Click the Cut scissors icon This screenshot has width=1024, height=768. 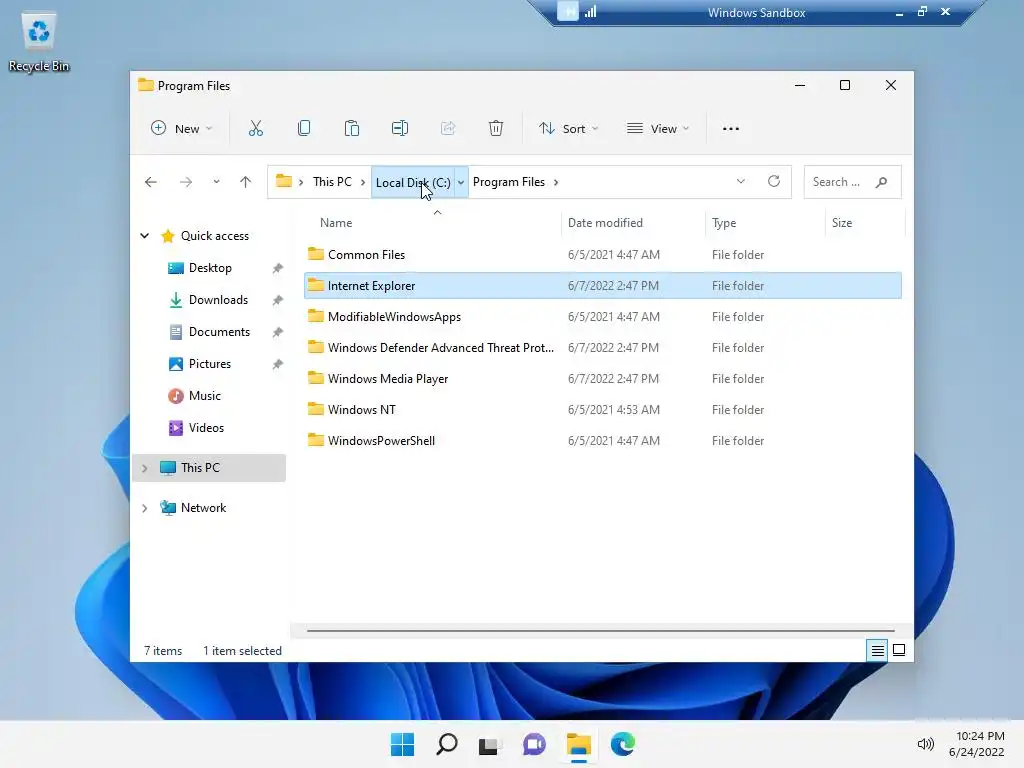pos(255,129)
